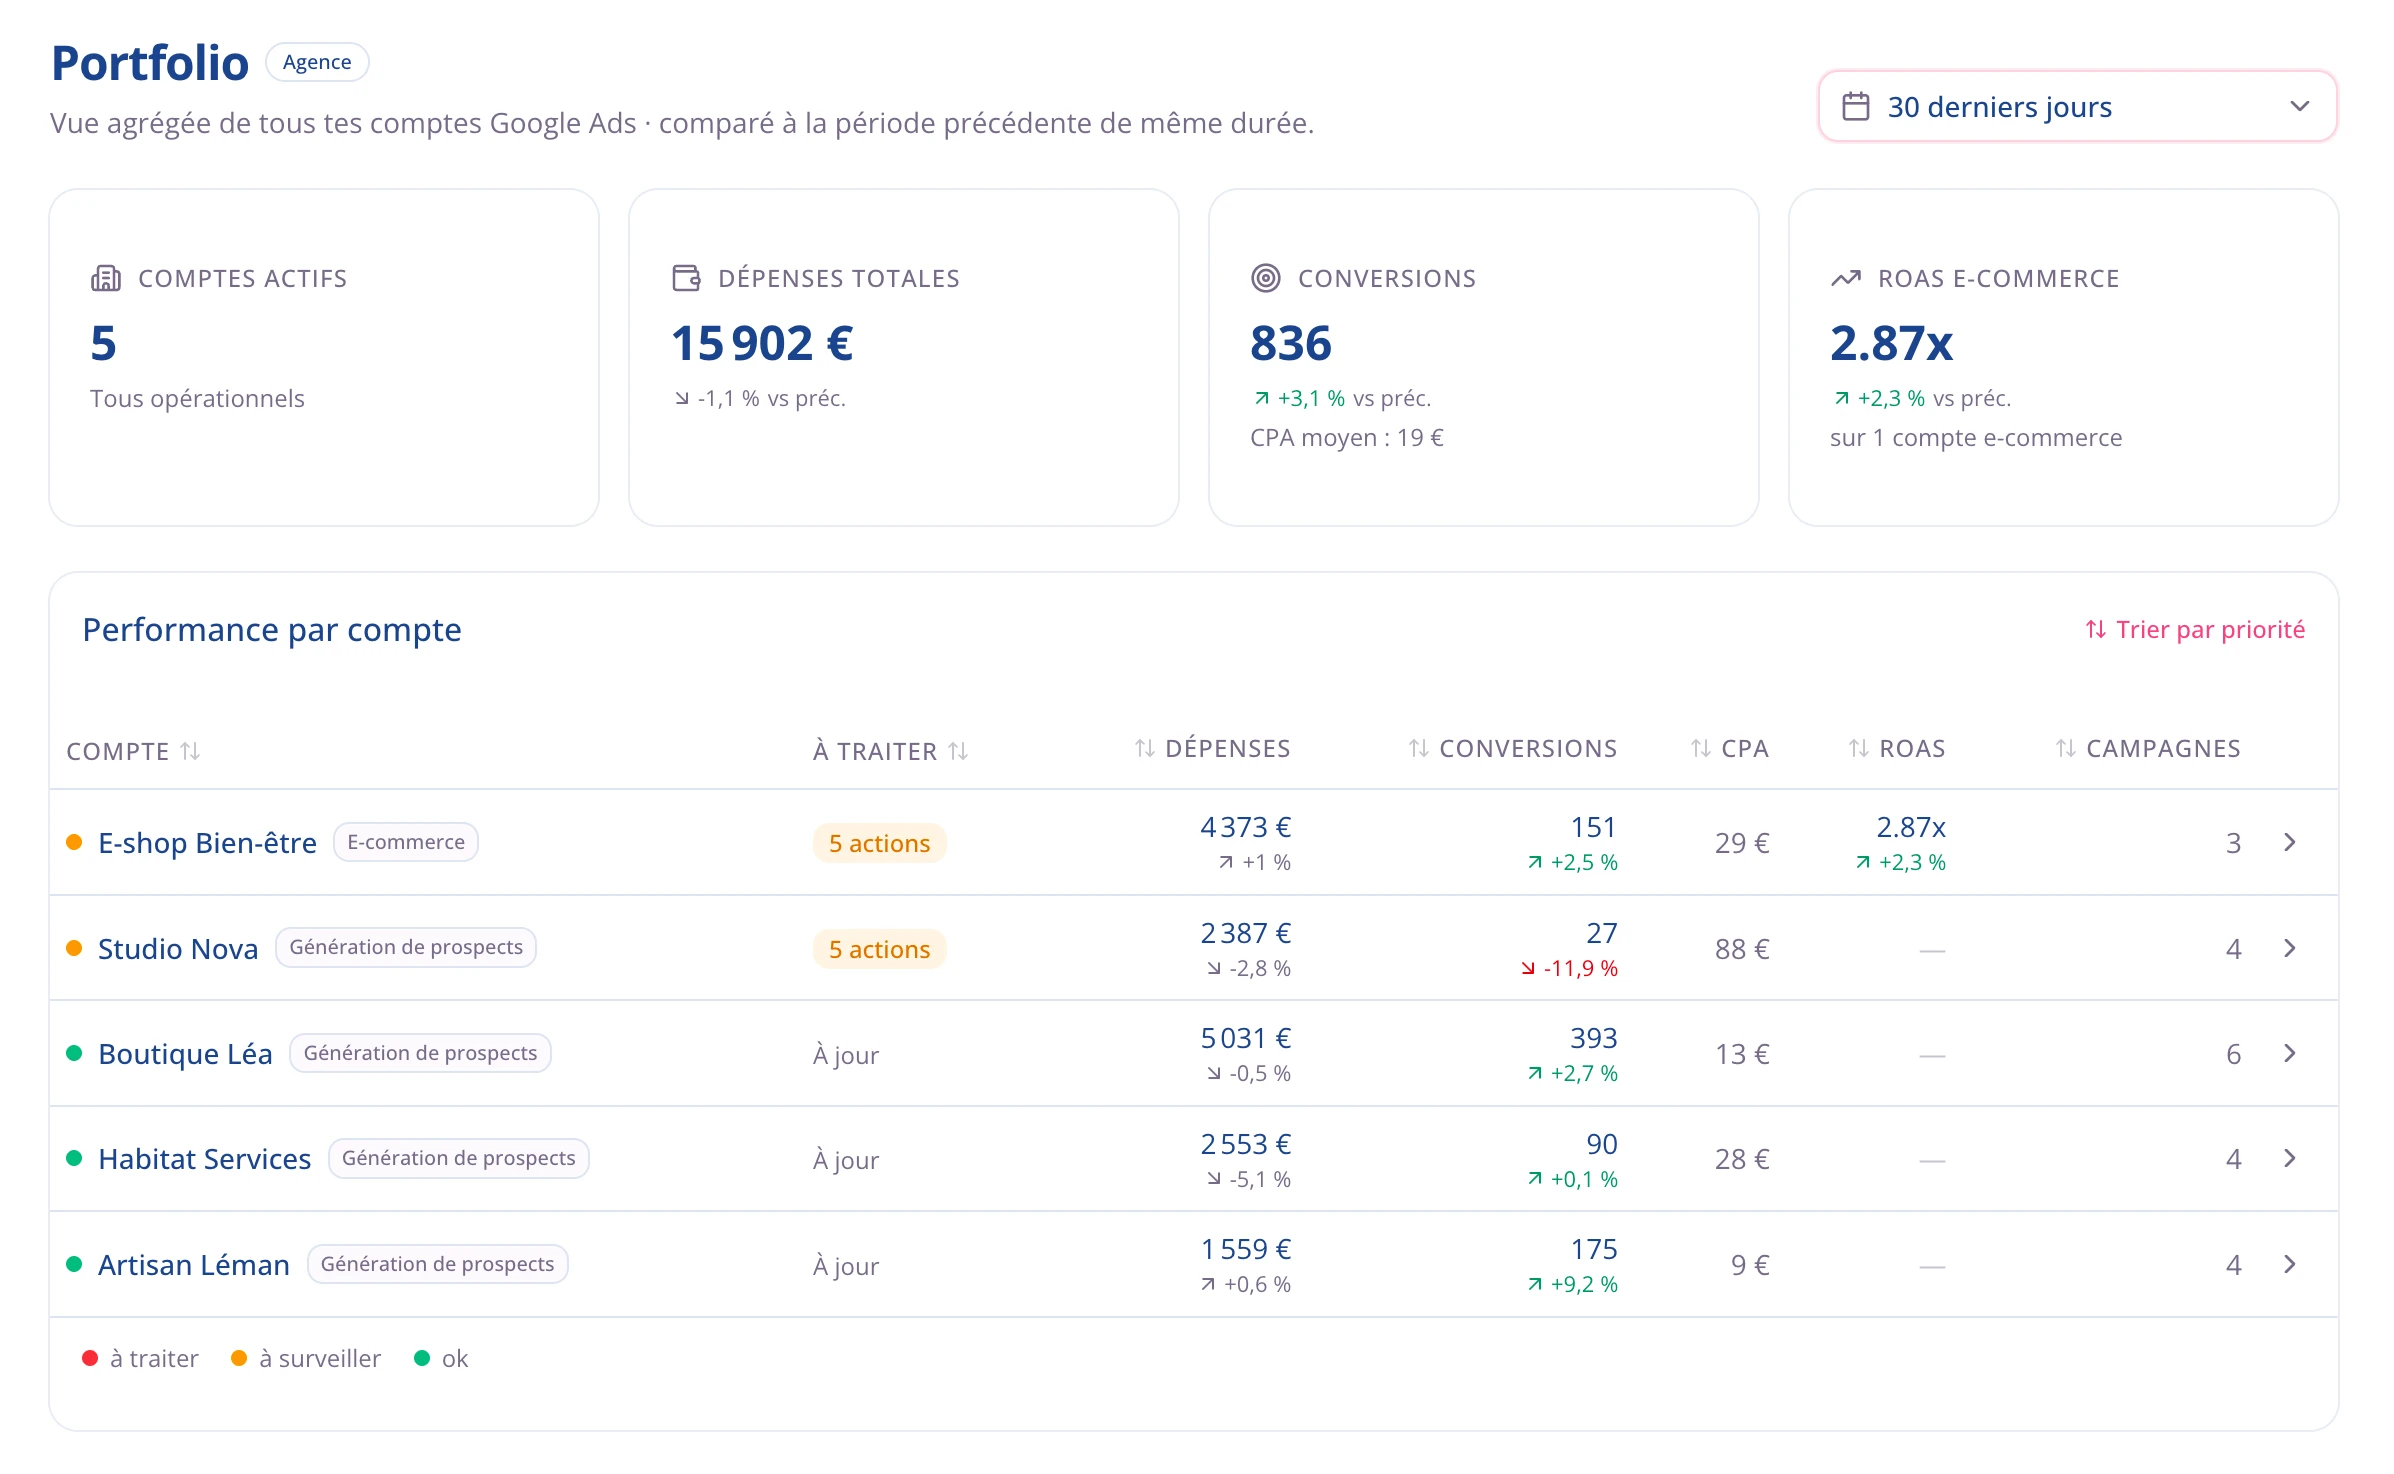Click Performance par compte heading
The image size is (2394, 1474).
pos(272,630)
